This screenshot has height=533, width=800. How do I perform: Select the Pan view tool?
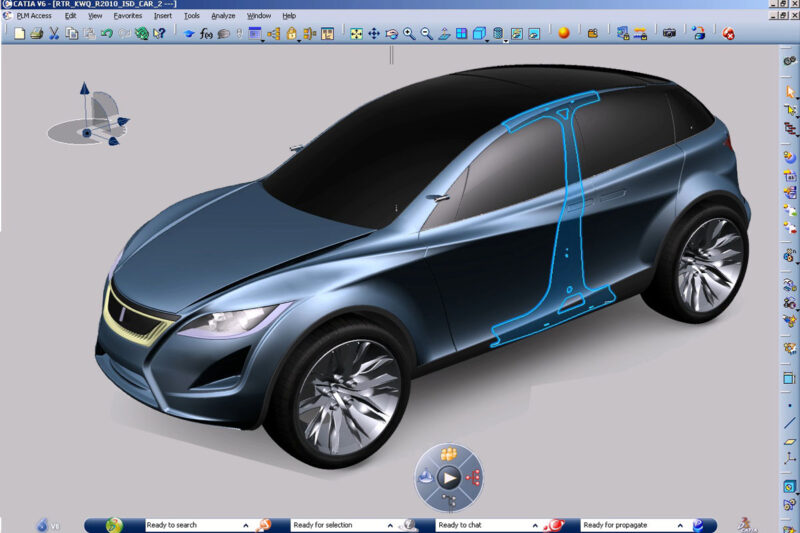(x=374, y=33)
